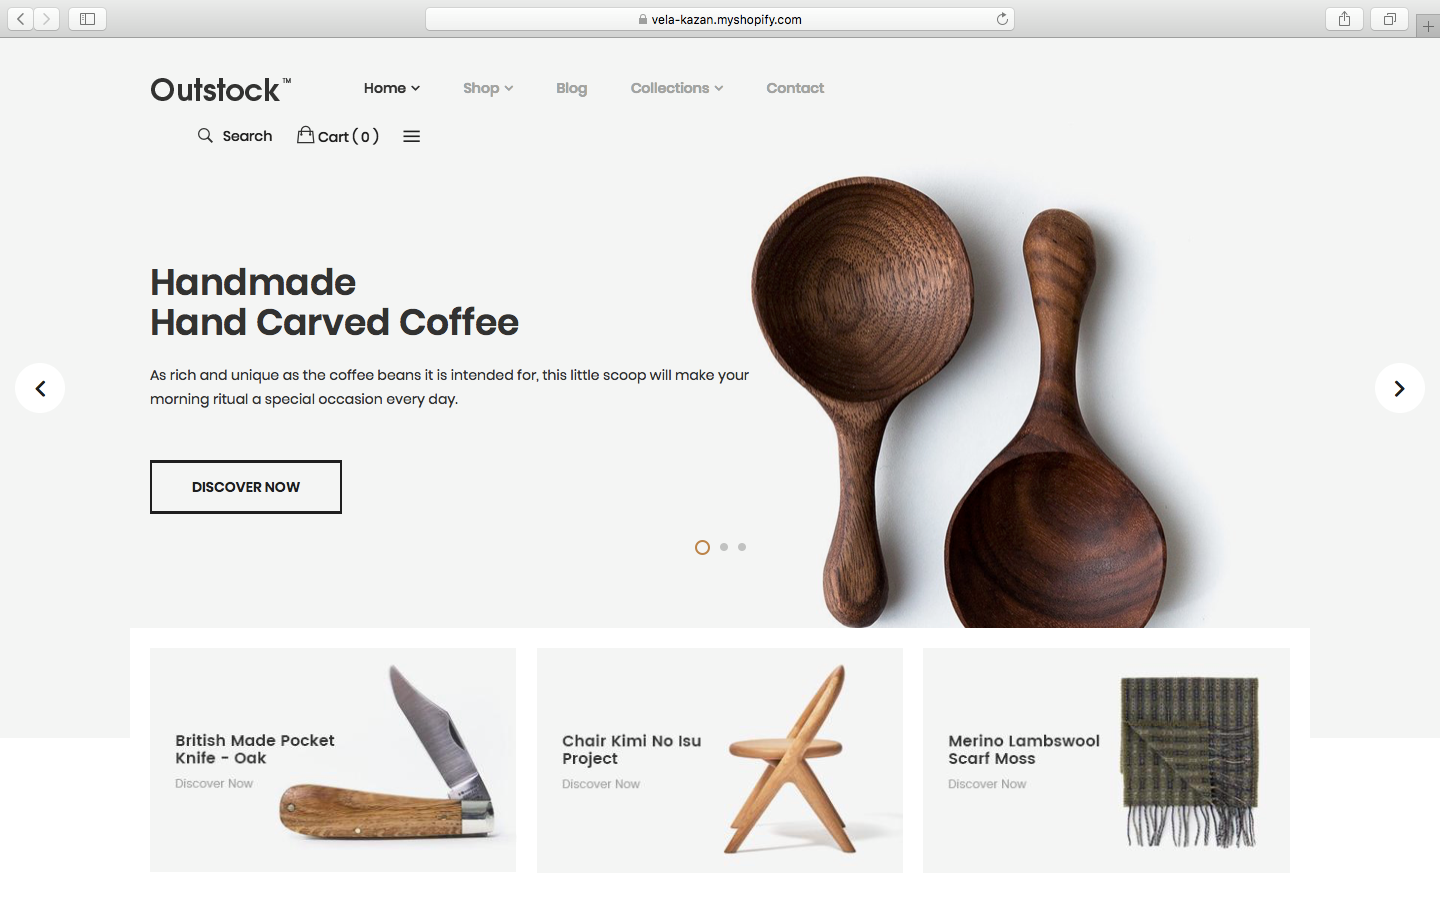Screen dimensions: 1440x900
Task: Advance to next slide arrow
Action: tap(1400, 388)
